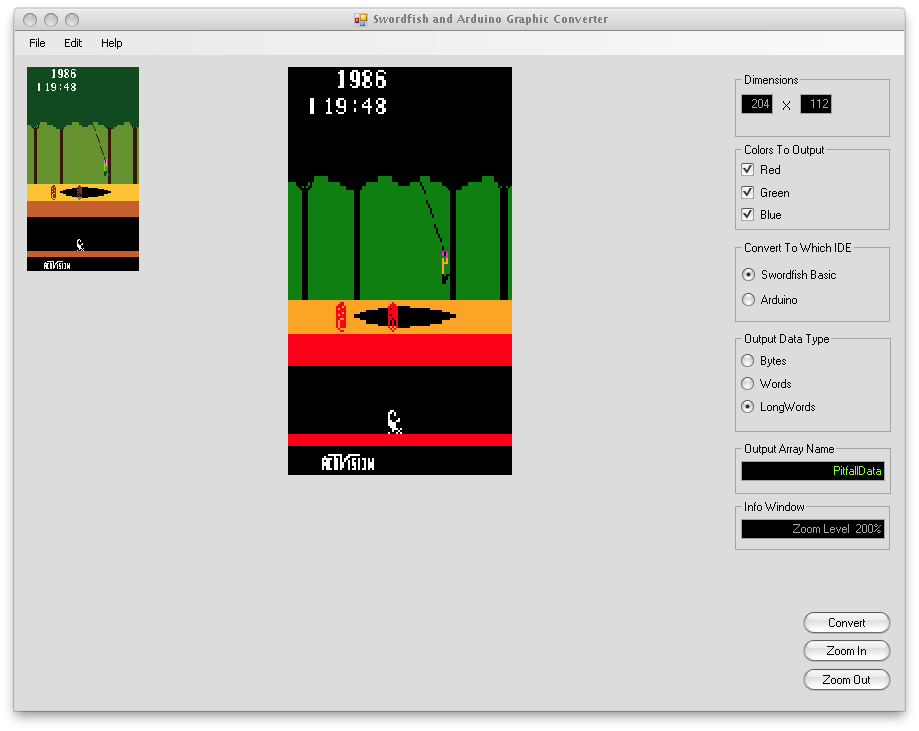Click the "Output Data Type" group label
The height and width of the screenshot is (731, 919).
tap(787, 339)
